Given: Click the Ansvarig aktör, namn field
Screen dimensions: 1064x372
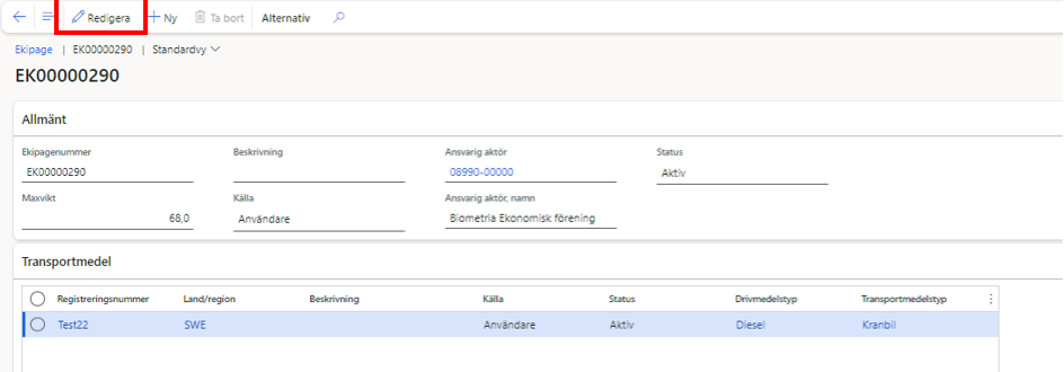Looking at the screenshot, I should (531, 219).
